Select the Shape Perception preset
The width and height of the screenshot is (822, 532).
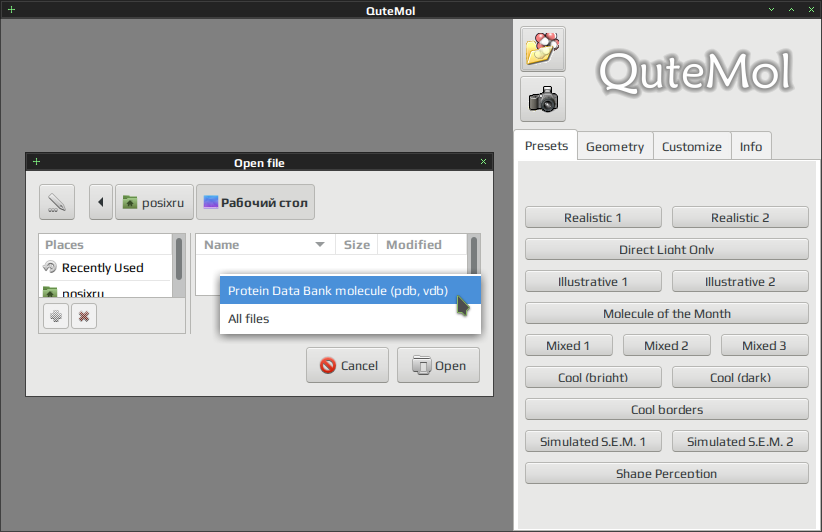click(x=667, y=473)
